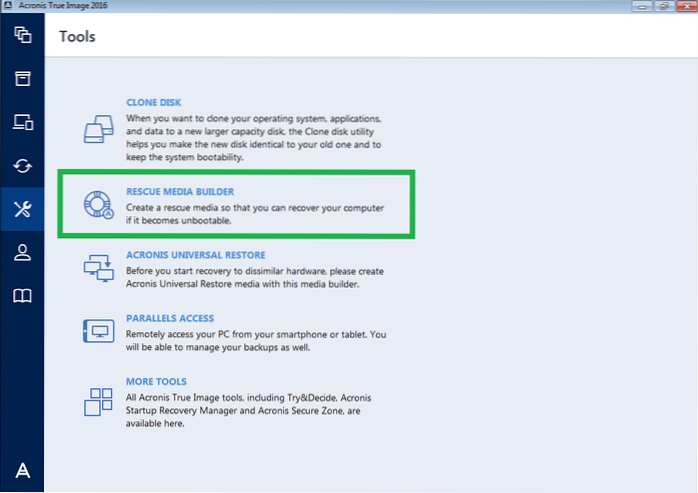Open ACRONIS UNIVERSAL RESTORE link
The image size is (698, 493).
tap(195, 255)
